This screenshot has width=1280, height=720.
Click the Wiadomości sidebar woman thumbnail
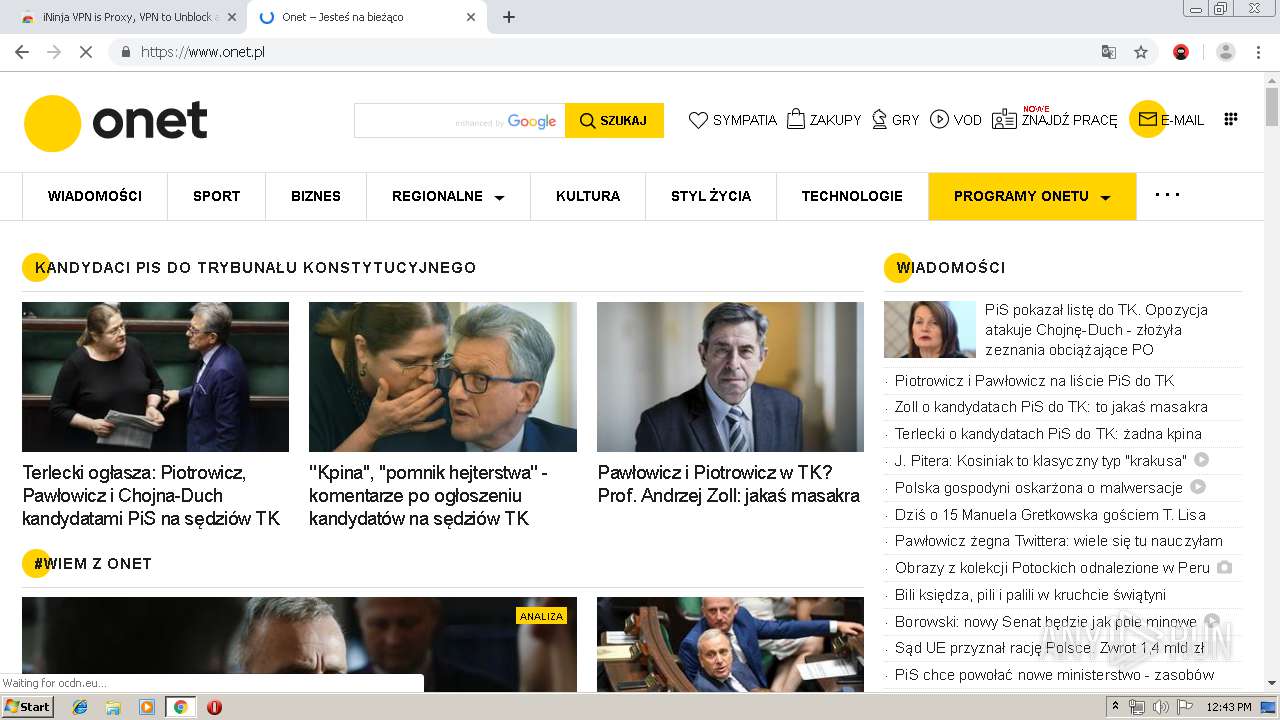coord(930,329)
